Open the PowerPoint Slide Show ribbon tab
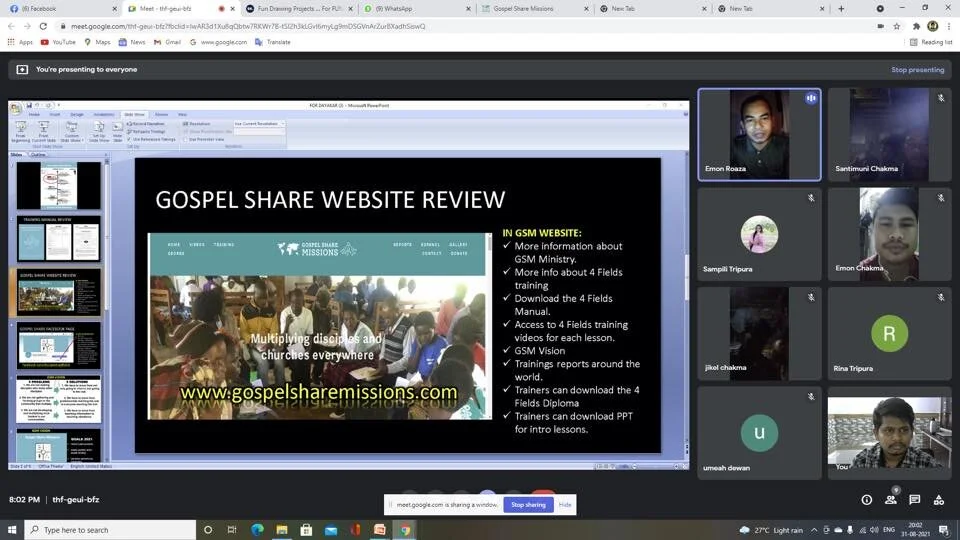The width and height of the screenshot is (960, 540). (x=134, y=114)
